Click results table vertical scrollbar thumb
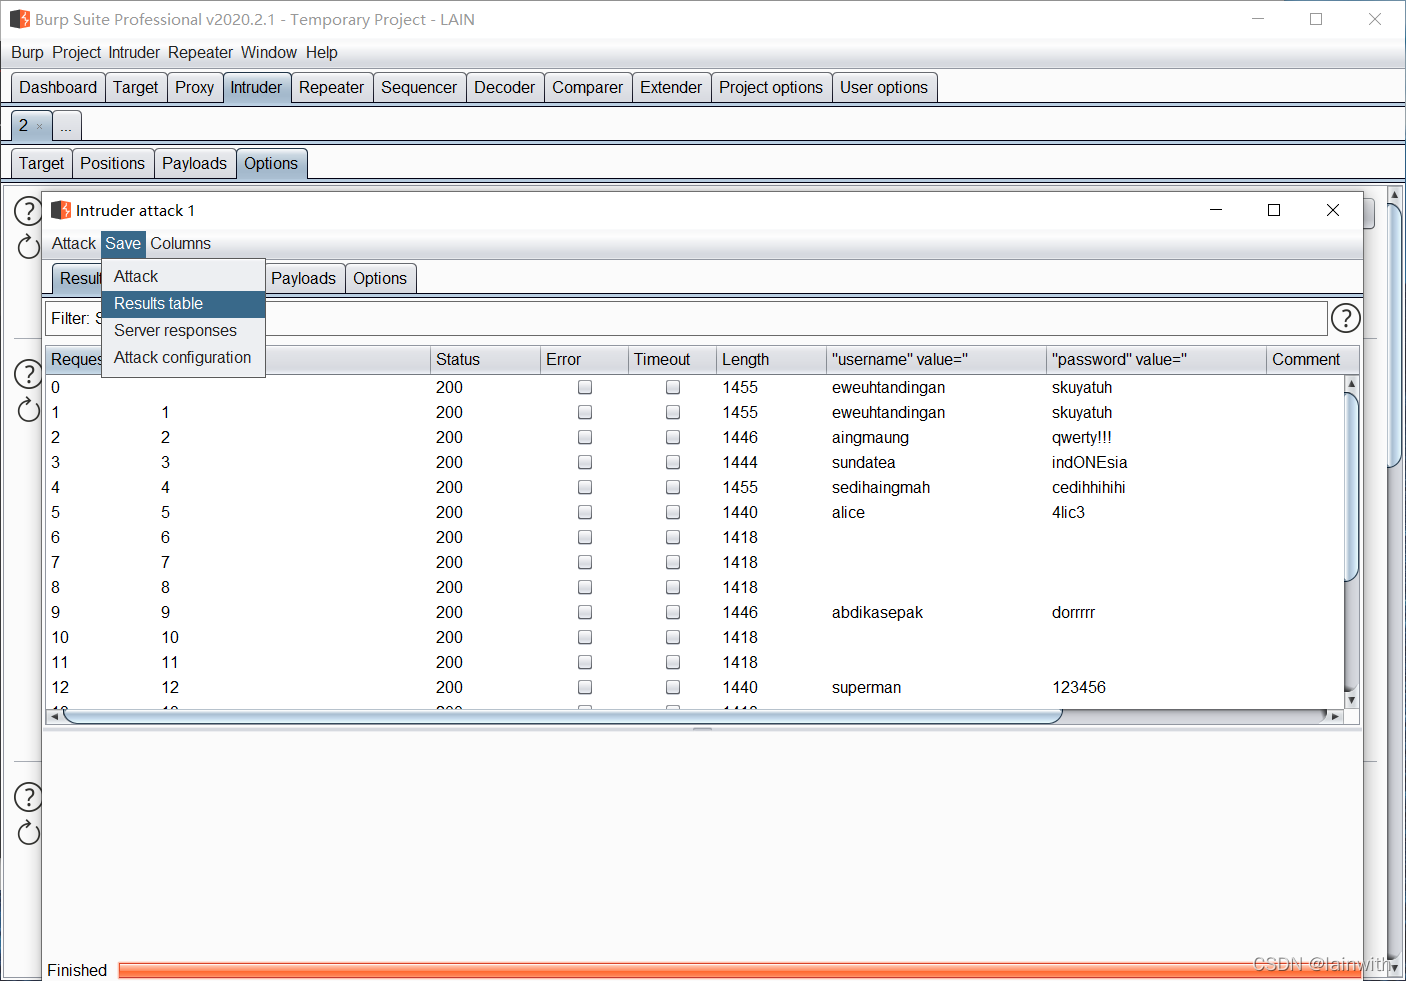Screen dimensions: 1406x981 click(x=1351, y=487)
